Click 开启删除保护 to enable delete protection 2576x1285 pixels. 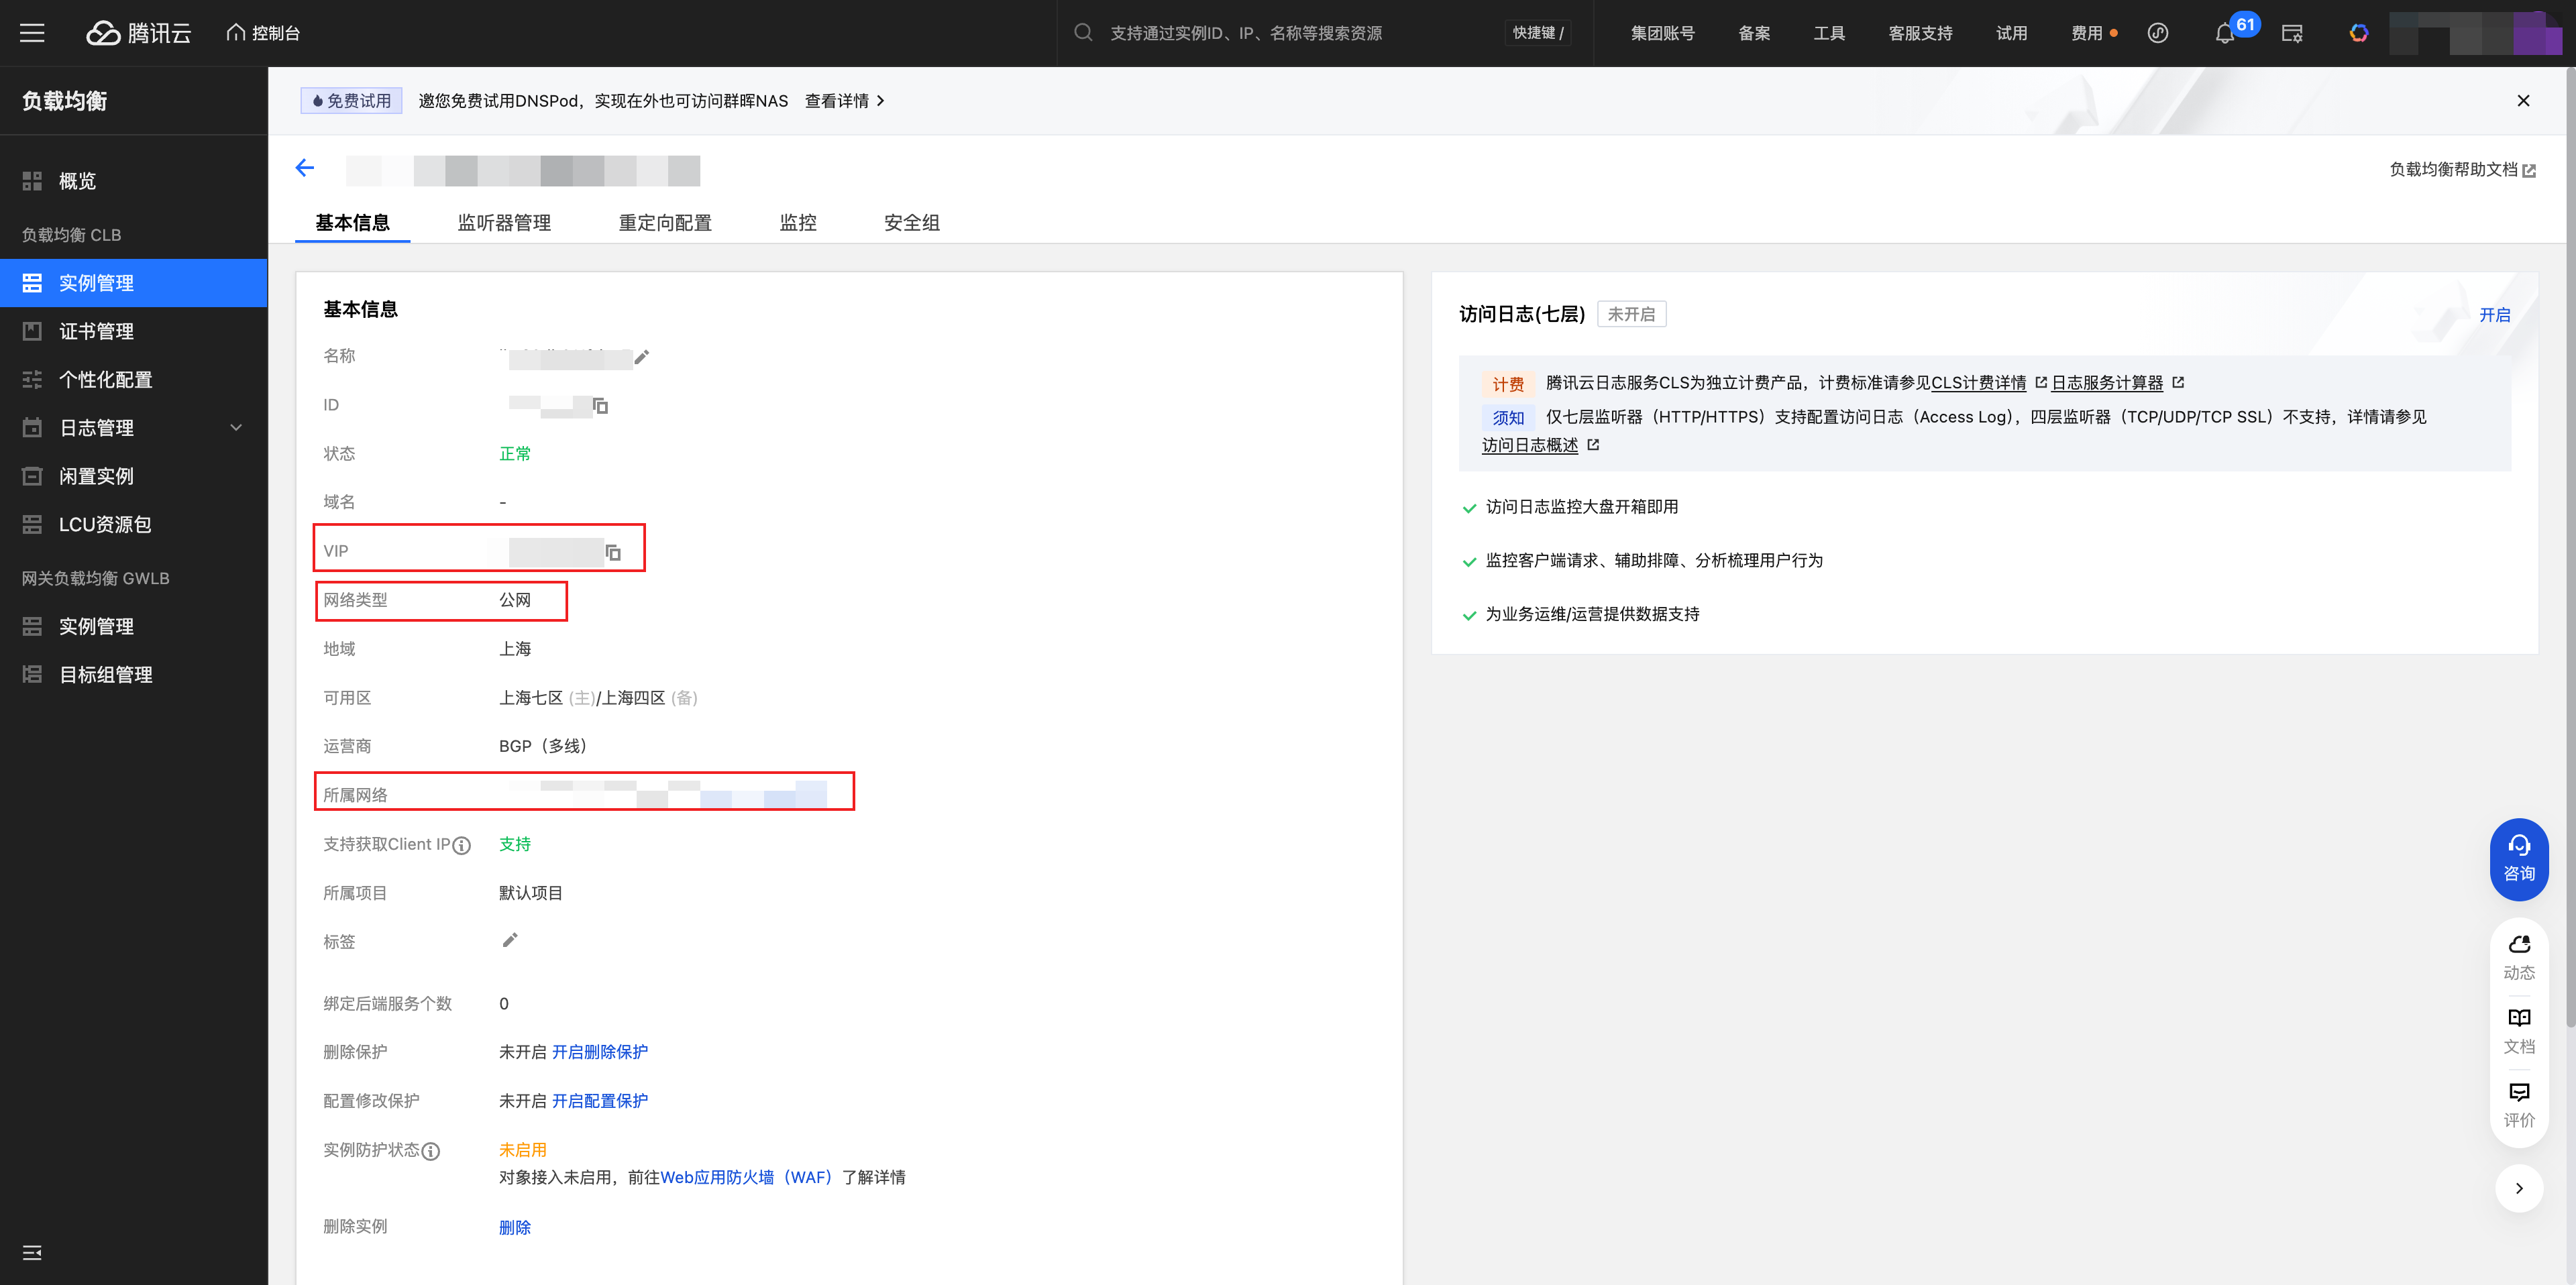tap(599, 1052)
